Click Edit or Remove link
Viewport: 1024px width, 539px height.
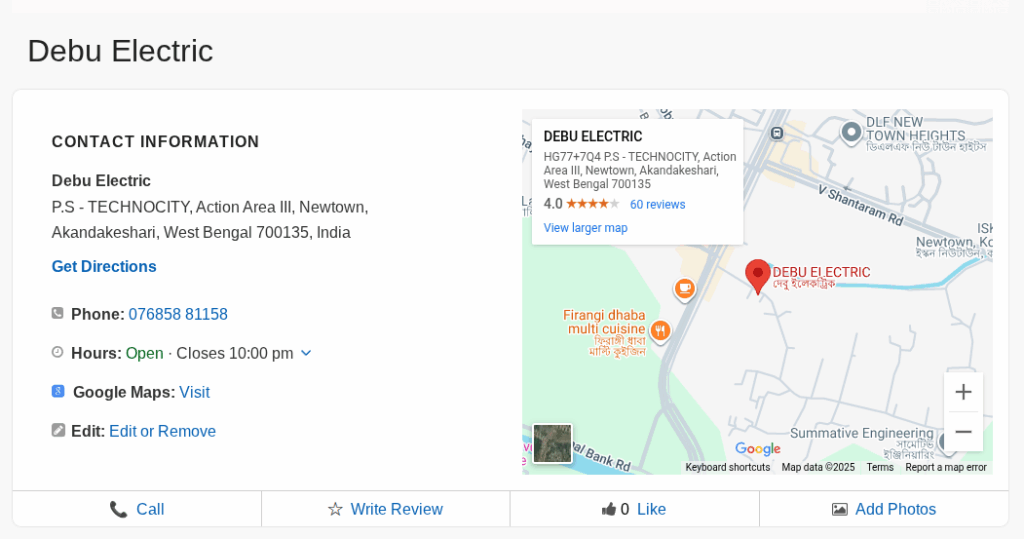click(162, 431)
